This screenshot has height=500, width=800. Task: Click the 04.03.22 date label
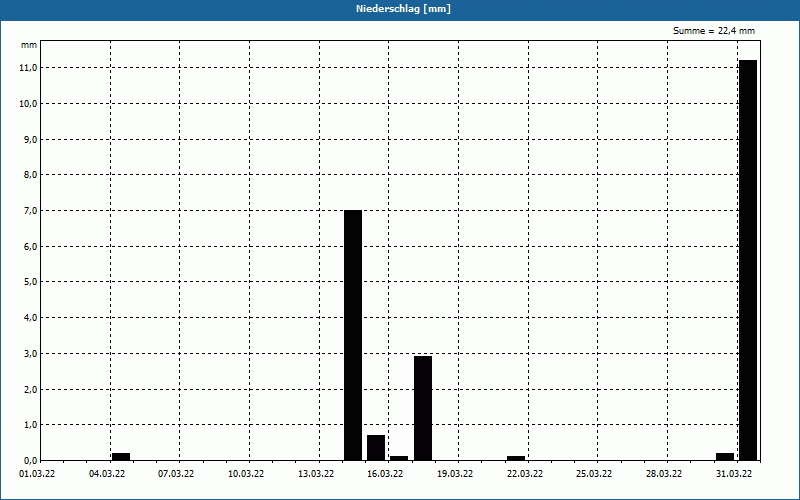(107, 474)
